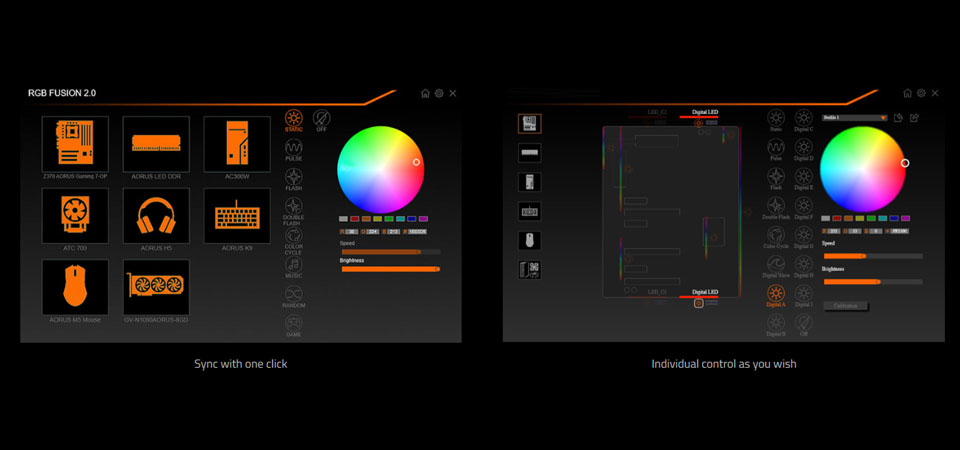Choose FLASH mode in sync window
Viewport: 960px width, 450px height.
(x=294, y=180)
